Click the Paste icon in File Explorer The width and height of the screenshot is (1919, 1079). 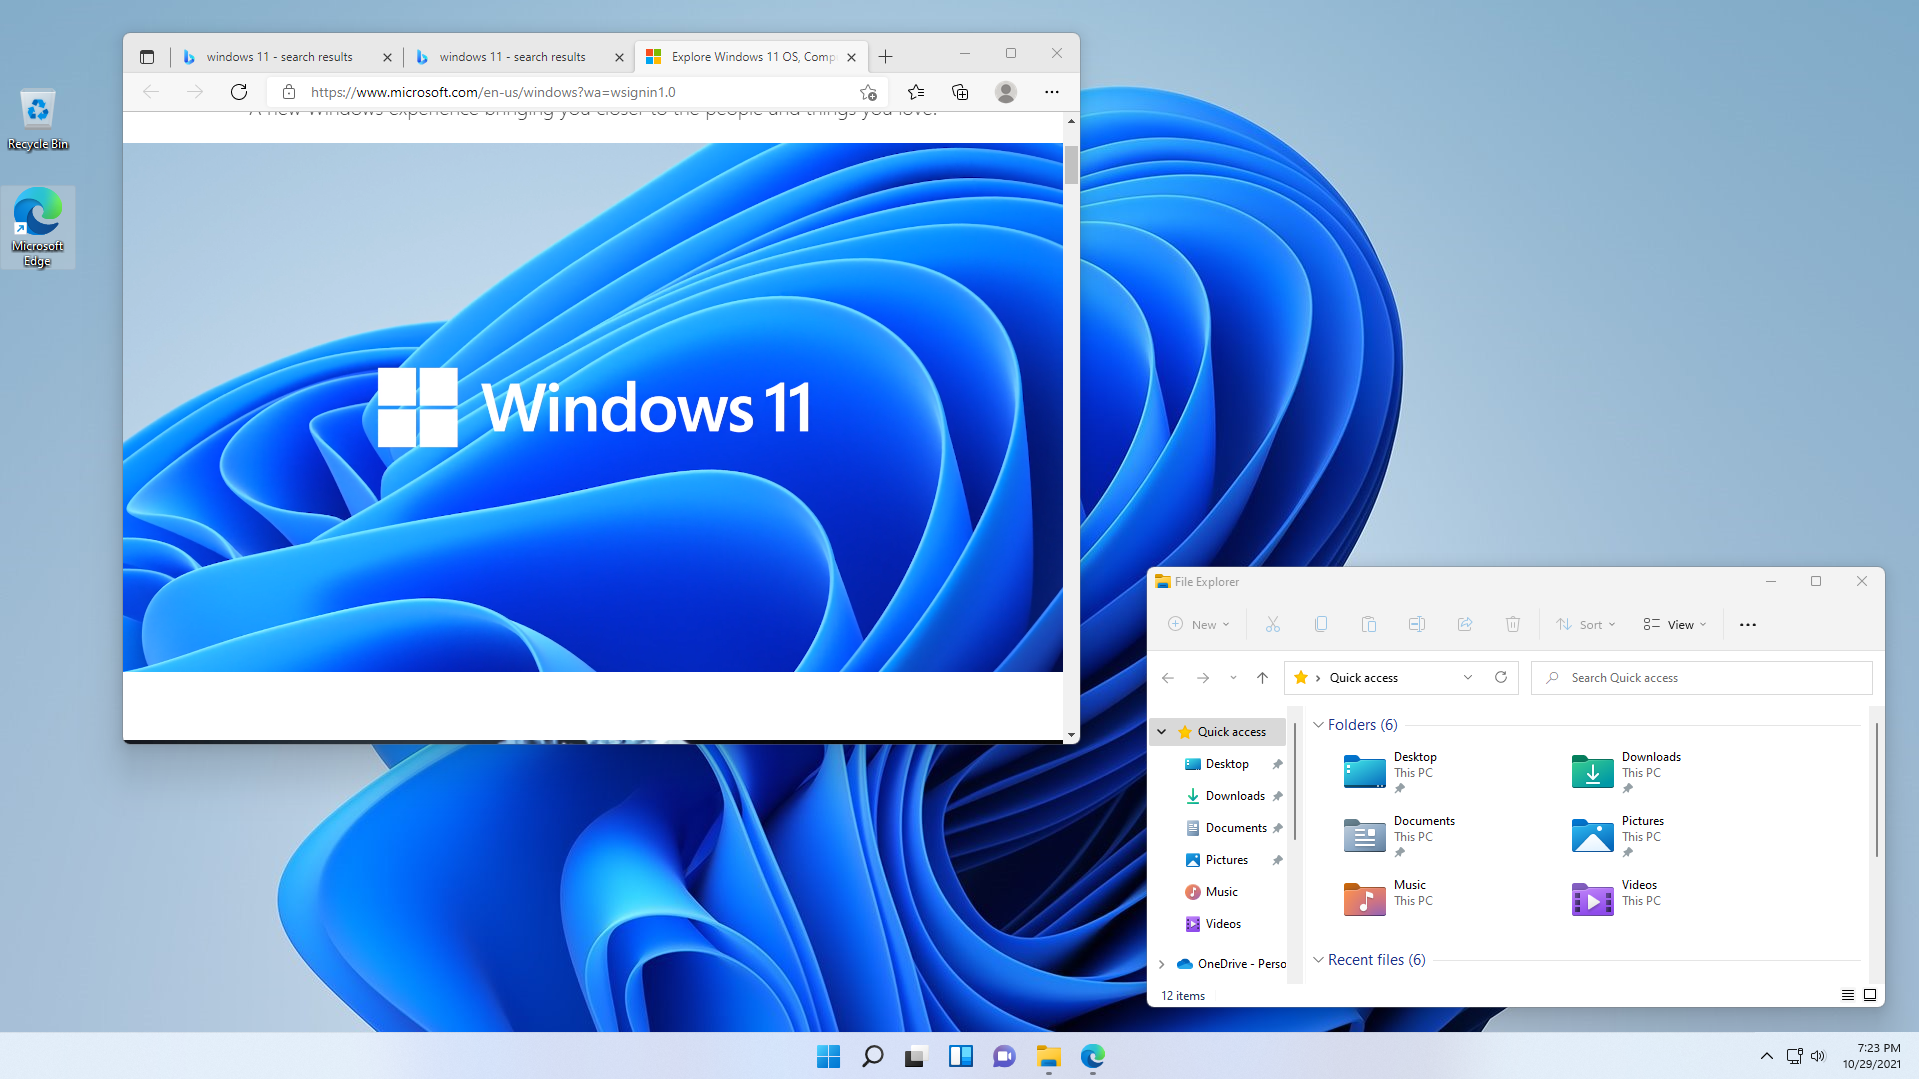1368,623
